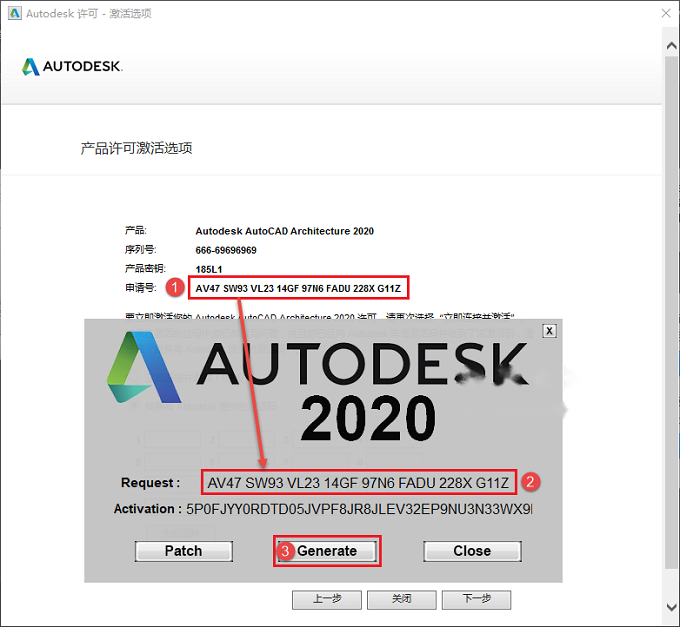This screenshot has width=680, height=627.
Task: Click the Close button in the keygen
Action: click(x=472, y=551)
